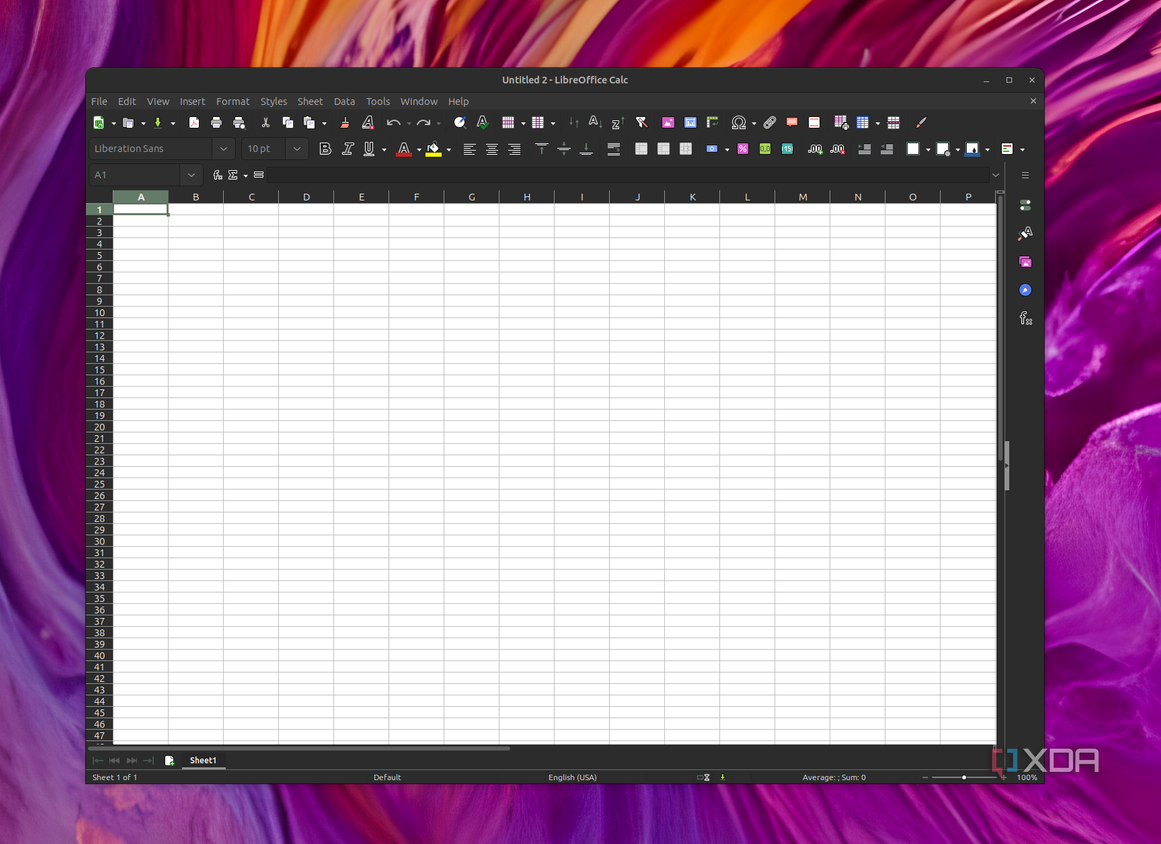The height and width of the screenshot is (844, 1161).
Task: Export directly as PDF
Action: (x=194, y=123)
